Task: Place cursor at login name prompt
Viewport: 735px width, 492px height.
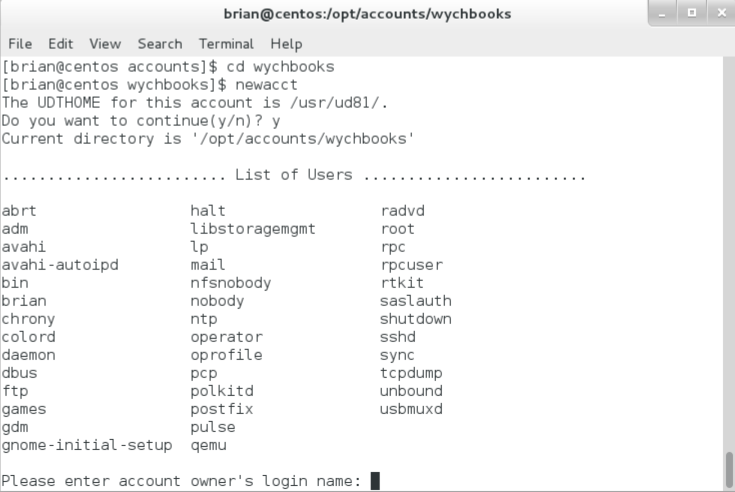Action: [375, 481]
